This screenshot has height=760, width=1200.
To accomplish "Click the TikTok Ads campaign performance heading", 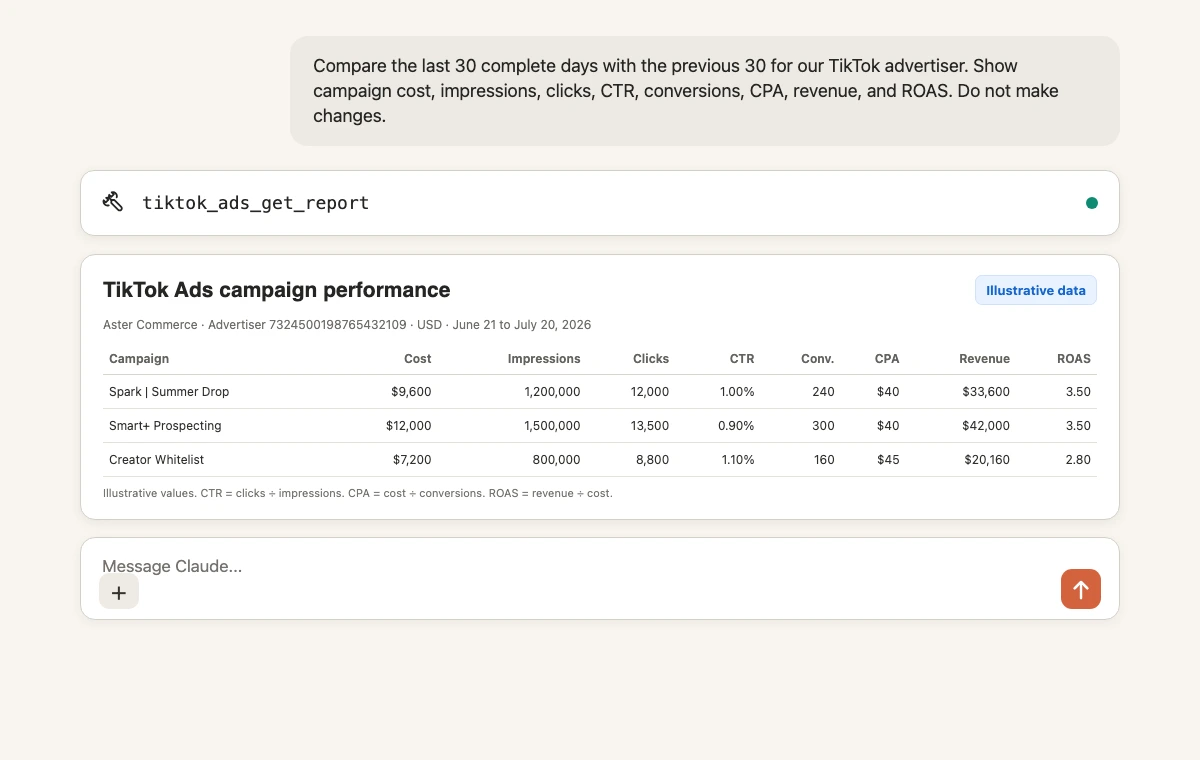I will tap(277, 290).
